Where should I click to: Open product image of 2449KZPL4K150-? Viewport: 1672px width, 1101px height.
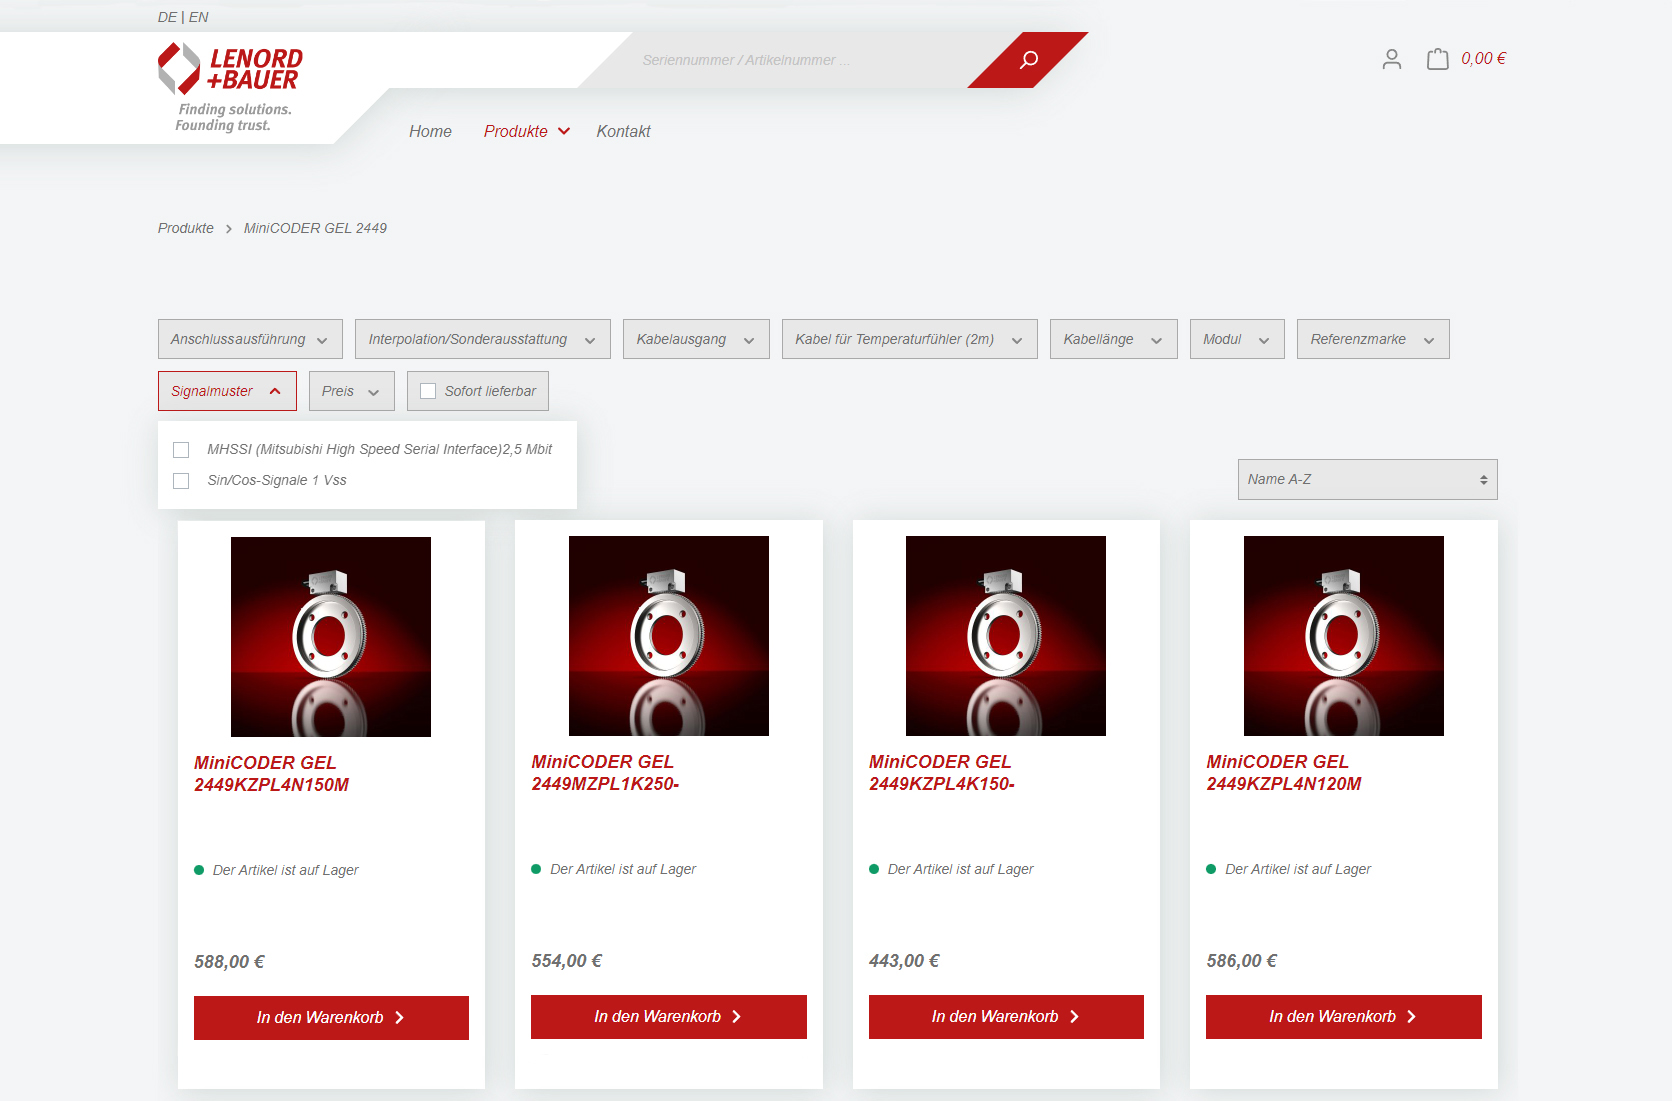(1006, 636)
